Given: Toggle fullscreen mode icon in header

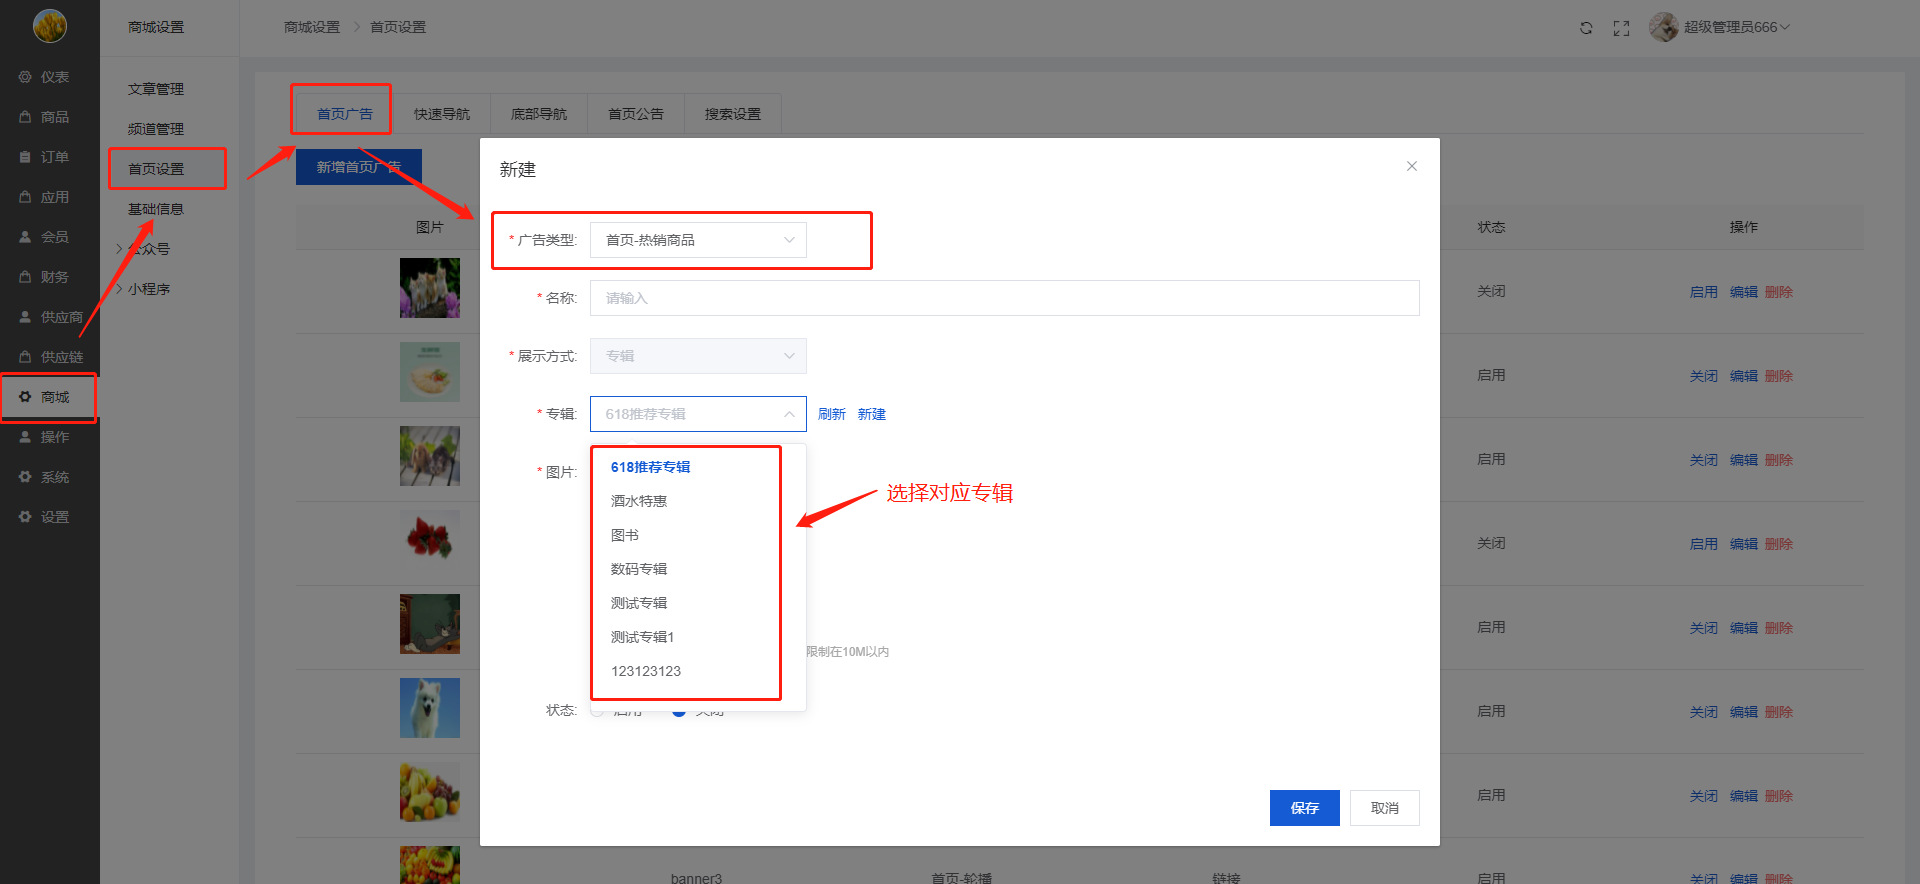Looking at the screenshot, I should click(1621, 28).
